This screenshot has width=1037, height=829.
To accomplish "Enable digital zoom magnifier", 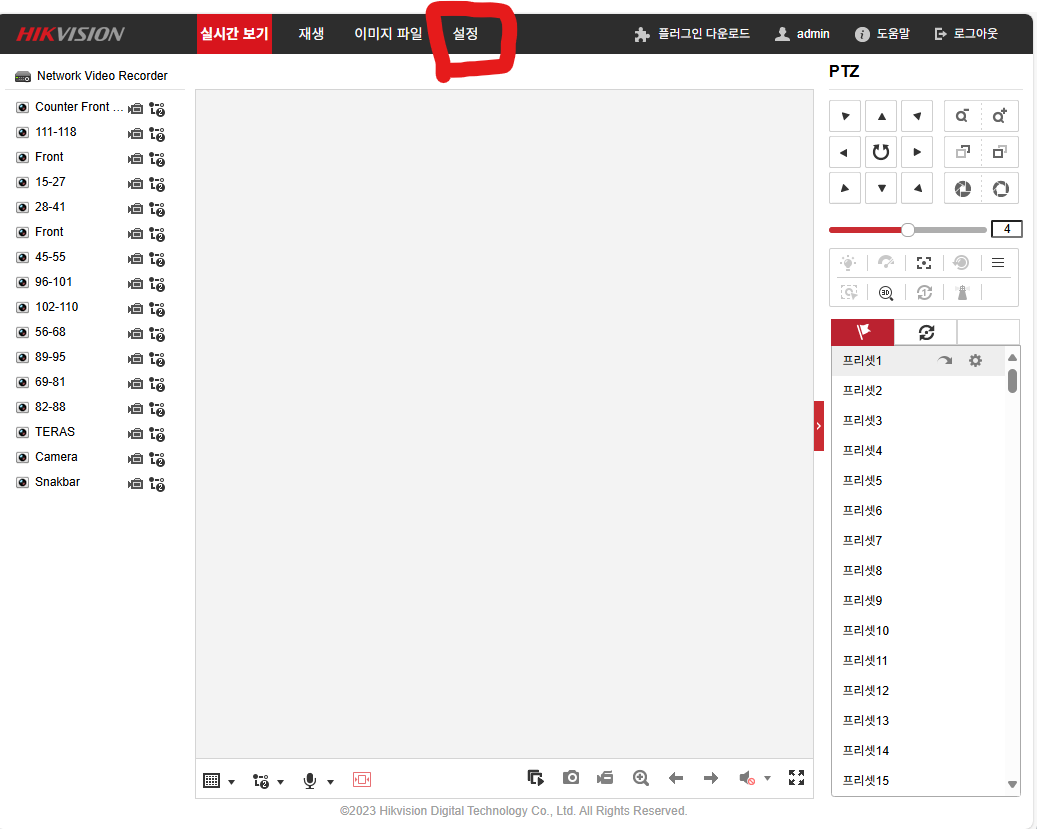I will (640, 778).
